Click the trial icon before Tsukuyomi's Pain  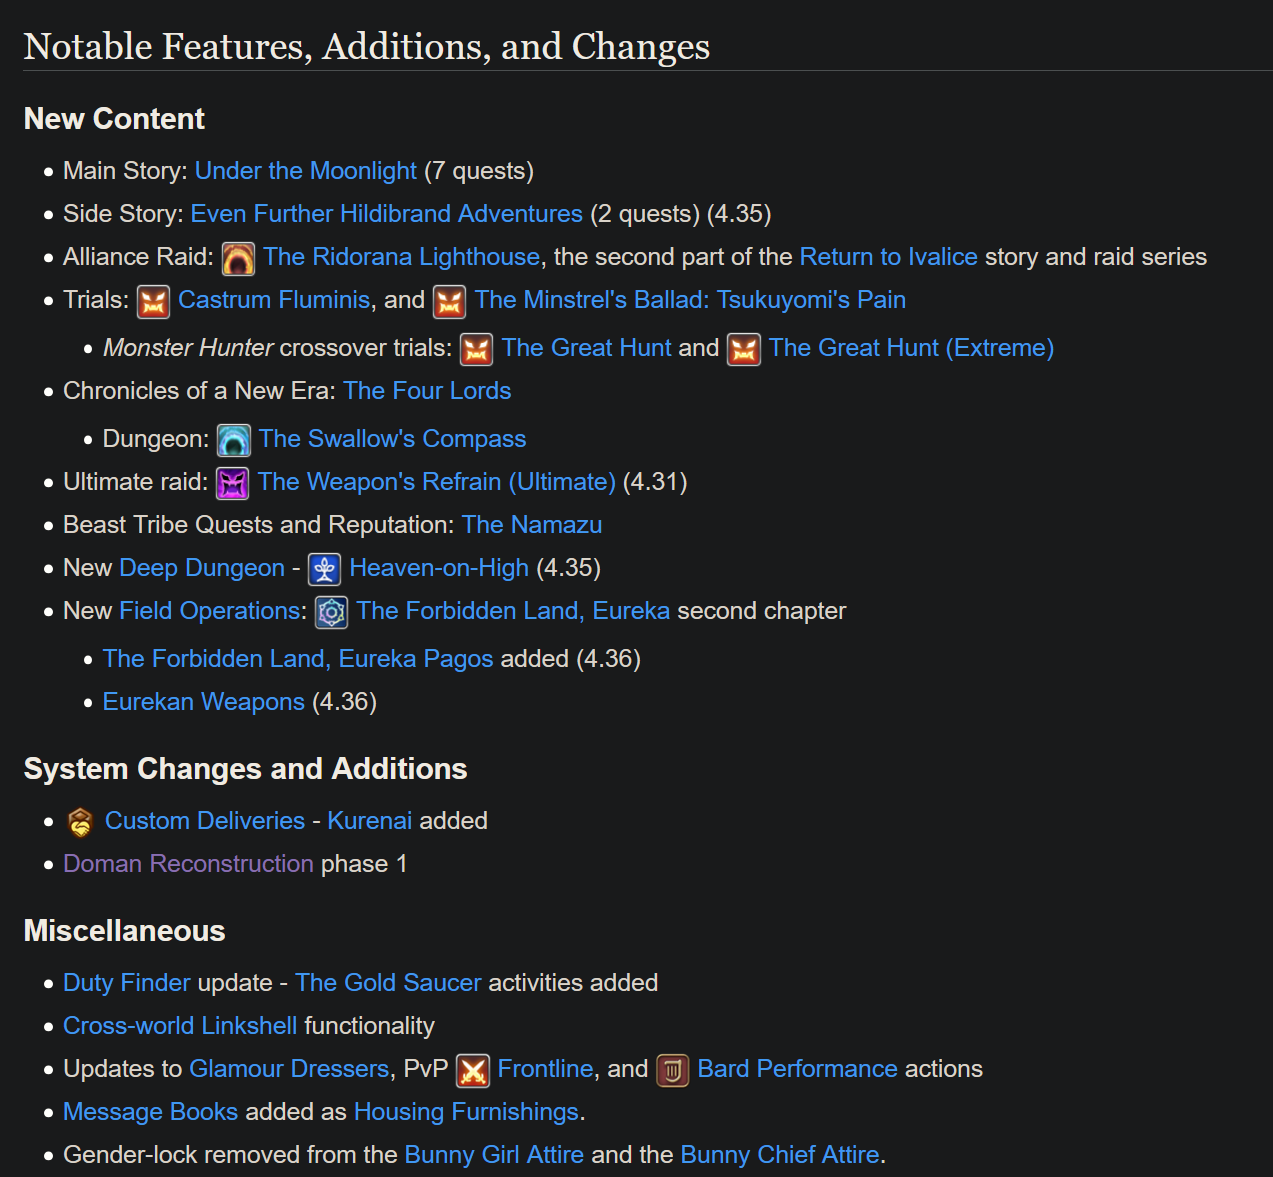point(450,301)
